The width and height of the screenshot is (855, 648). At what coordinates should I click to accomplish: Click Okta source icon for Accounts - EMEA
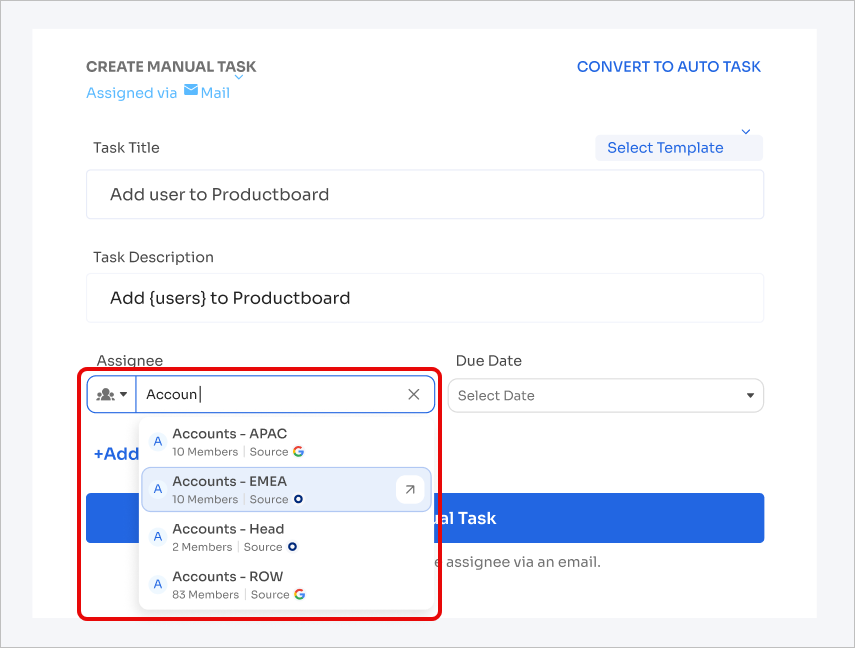click(x=299, y=499)
